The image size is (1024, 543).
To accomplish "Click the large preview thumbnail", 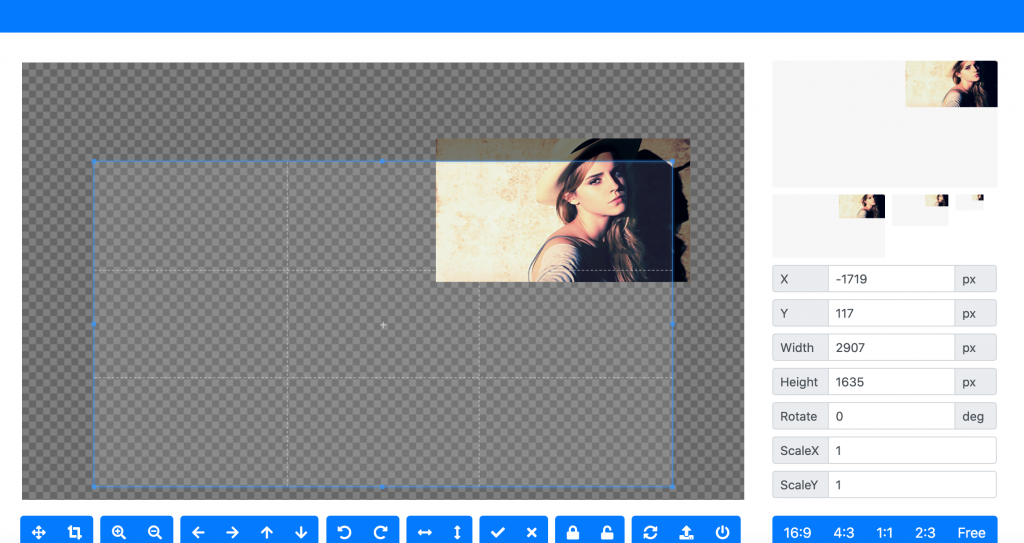I will pyautogui.click(x=884, y=123).
